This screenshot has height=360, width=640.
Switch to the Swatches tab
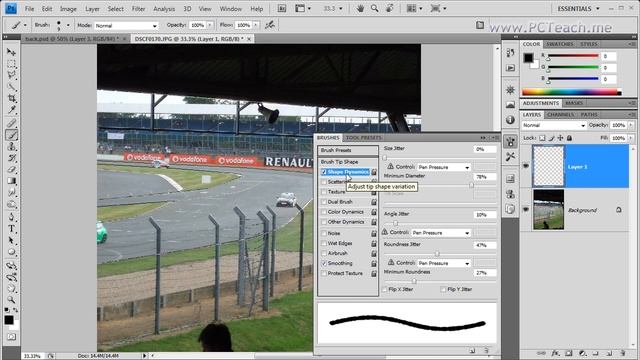[x=560, y=44]
